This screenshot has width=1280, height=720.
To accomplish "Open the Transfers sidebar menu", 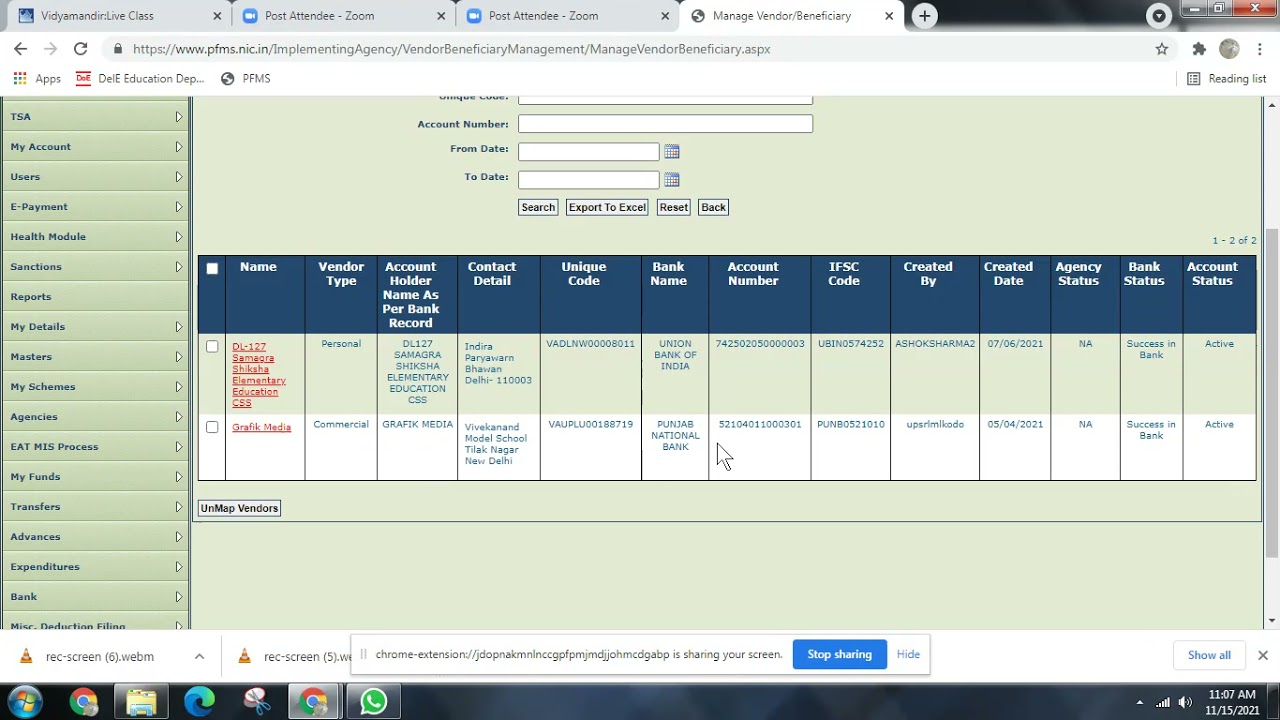I will click(95, 507).
